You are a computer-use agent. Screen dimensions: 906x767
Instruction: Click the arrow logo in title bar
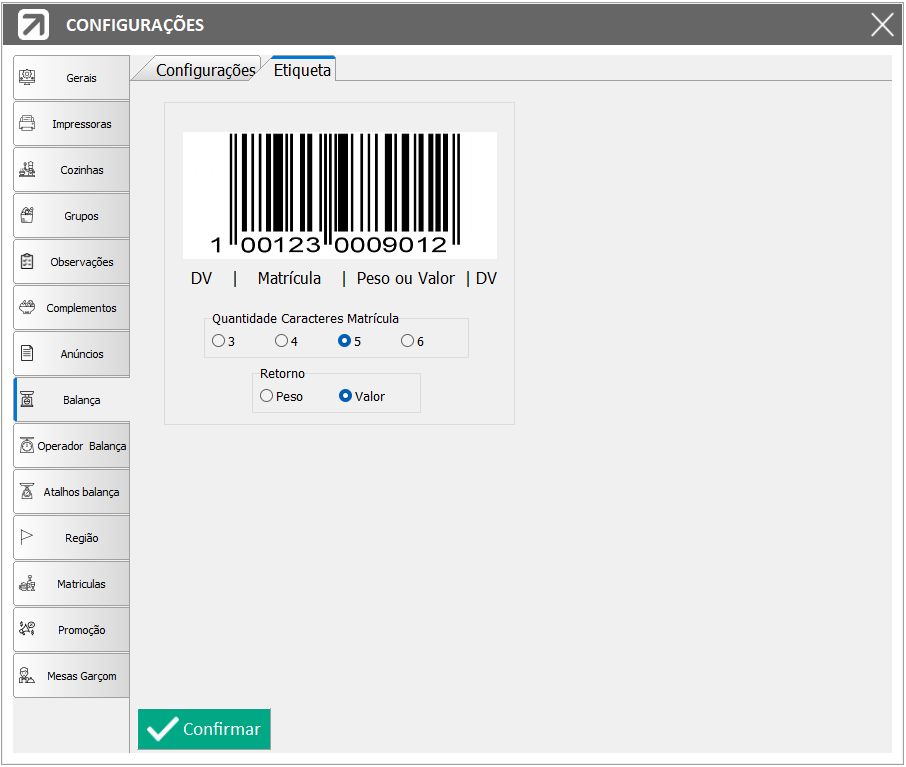(33, 25)
